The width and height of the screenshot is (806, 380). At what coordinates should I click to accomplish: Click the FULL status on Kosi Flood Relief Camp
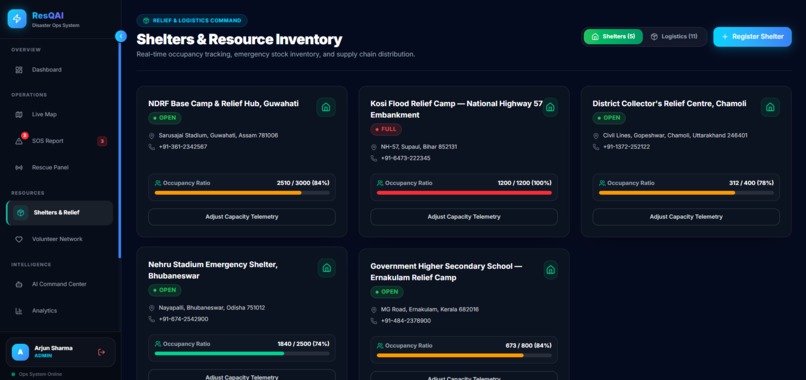386,129
